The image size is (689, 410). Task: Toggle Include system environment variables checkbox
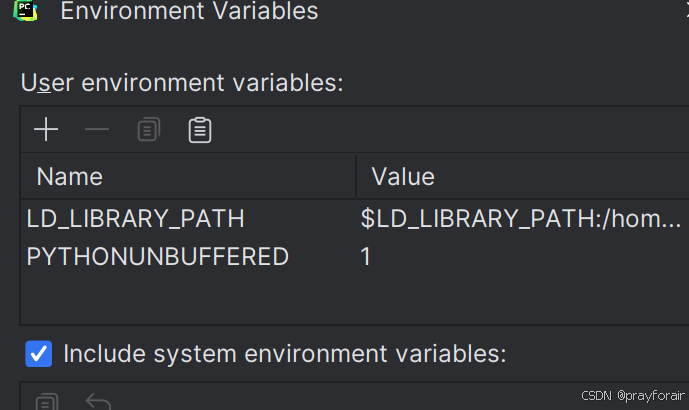pyautogui.click(x=39, y=353)
